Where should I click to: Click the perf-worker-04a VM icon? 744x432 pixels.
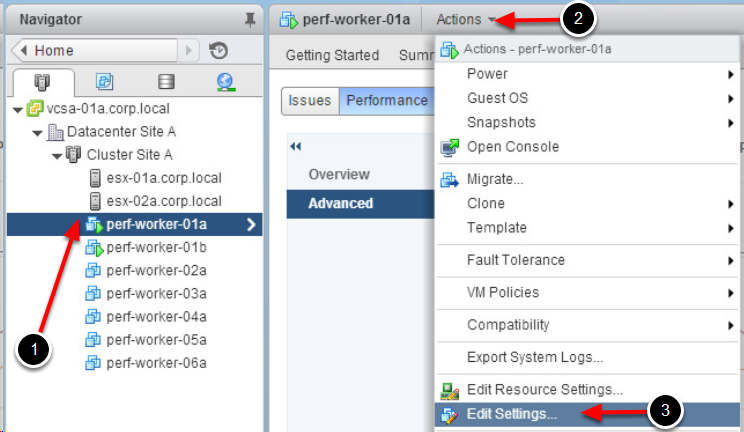pos(93,317)
